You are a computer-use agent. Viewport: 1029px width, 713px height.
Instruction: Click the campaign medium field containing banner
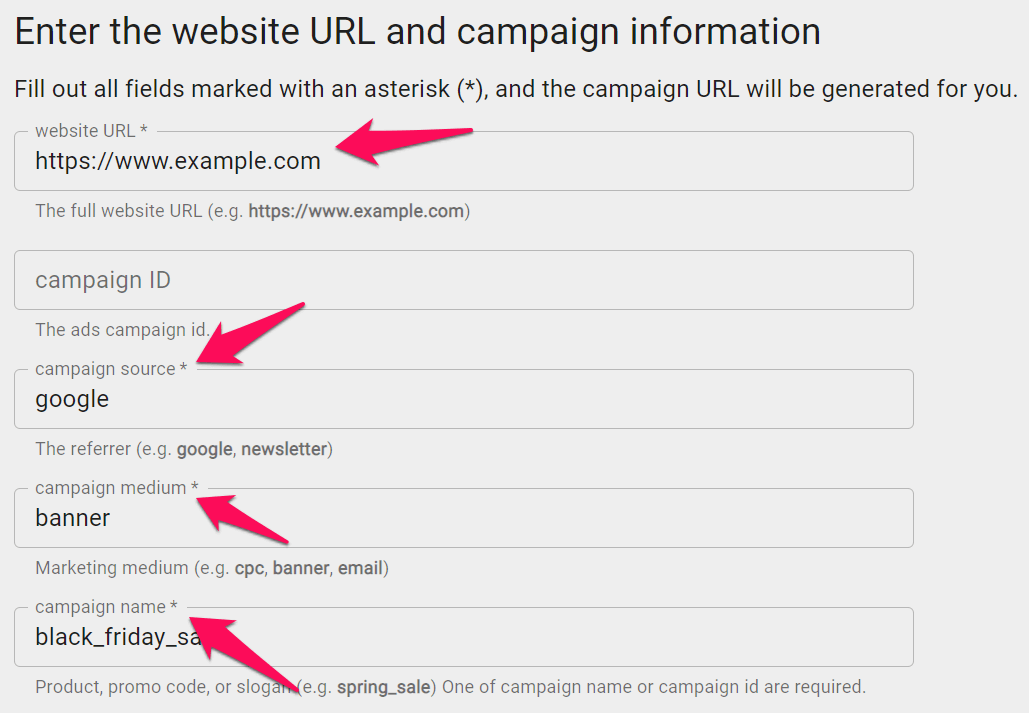tap(463, 518)
